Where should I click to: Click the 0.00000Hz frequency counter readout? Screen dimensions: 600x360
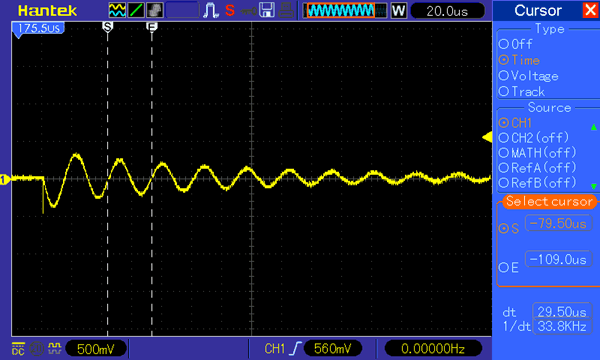[433, 349]
